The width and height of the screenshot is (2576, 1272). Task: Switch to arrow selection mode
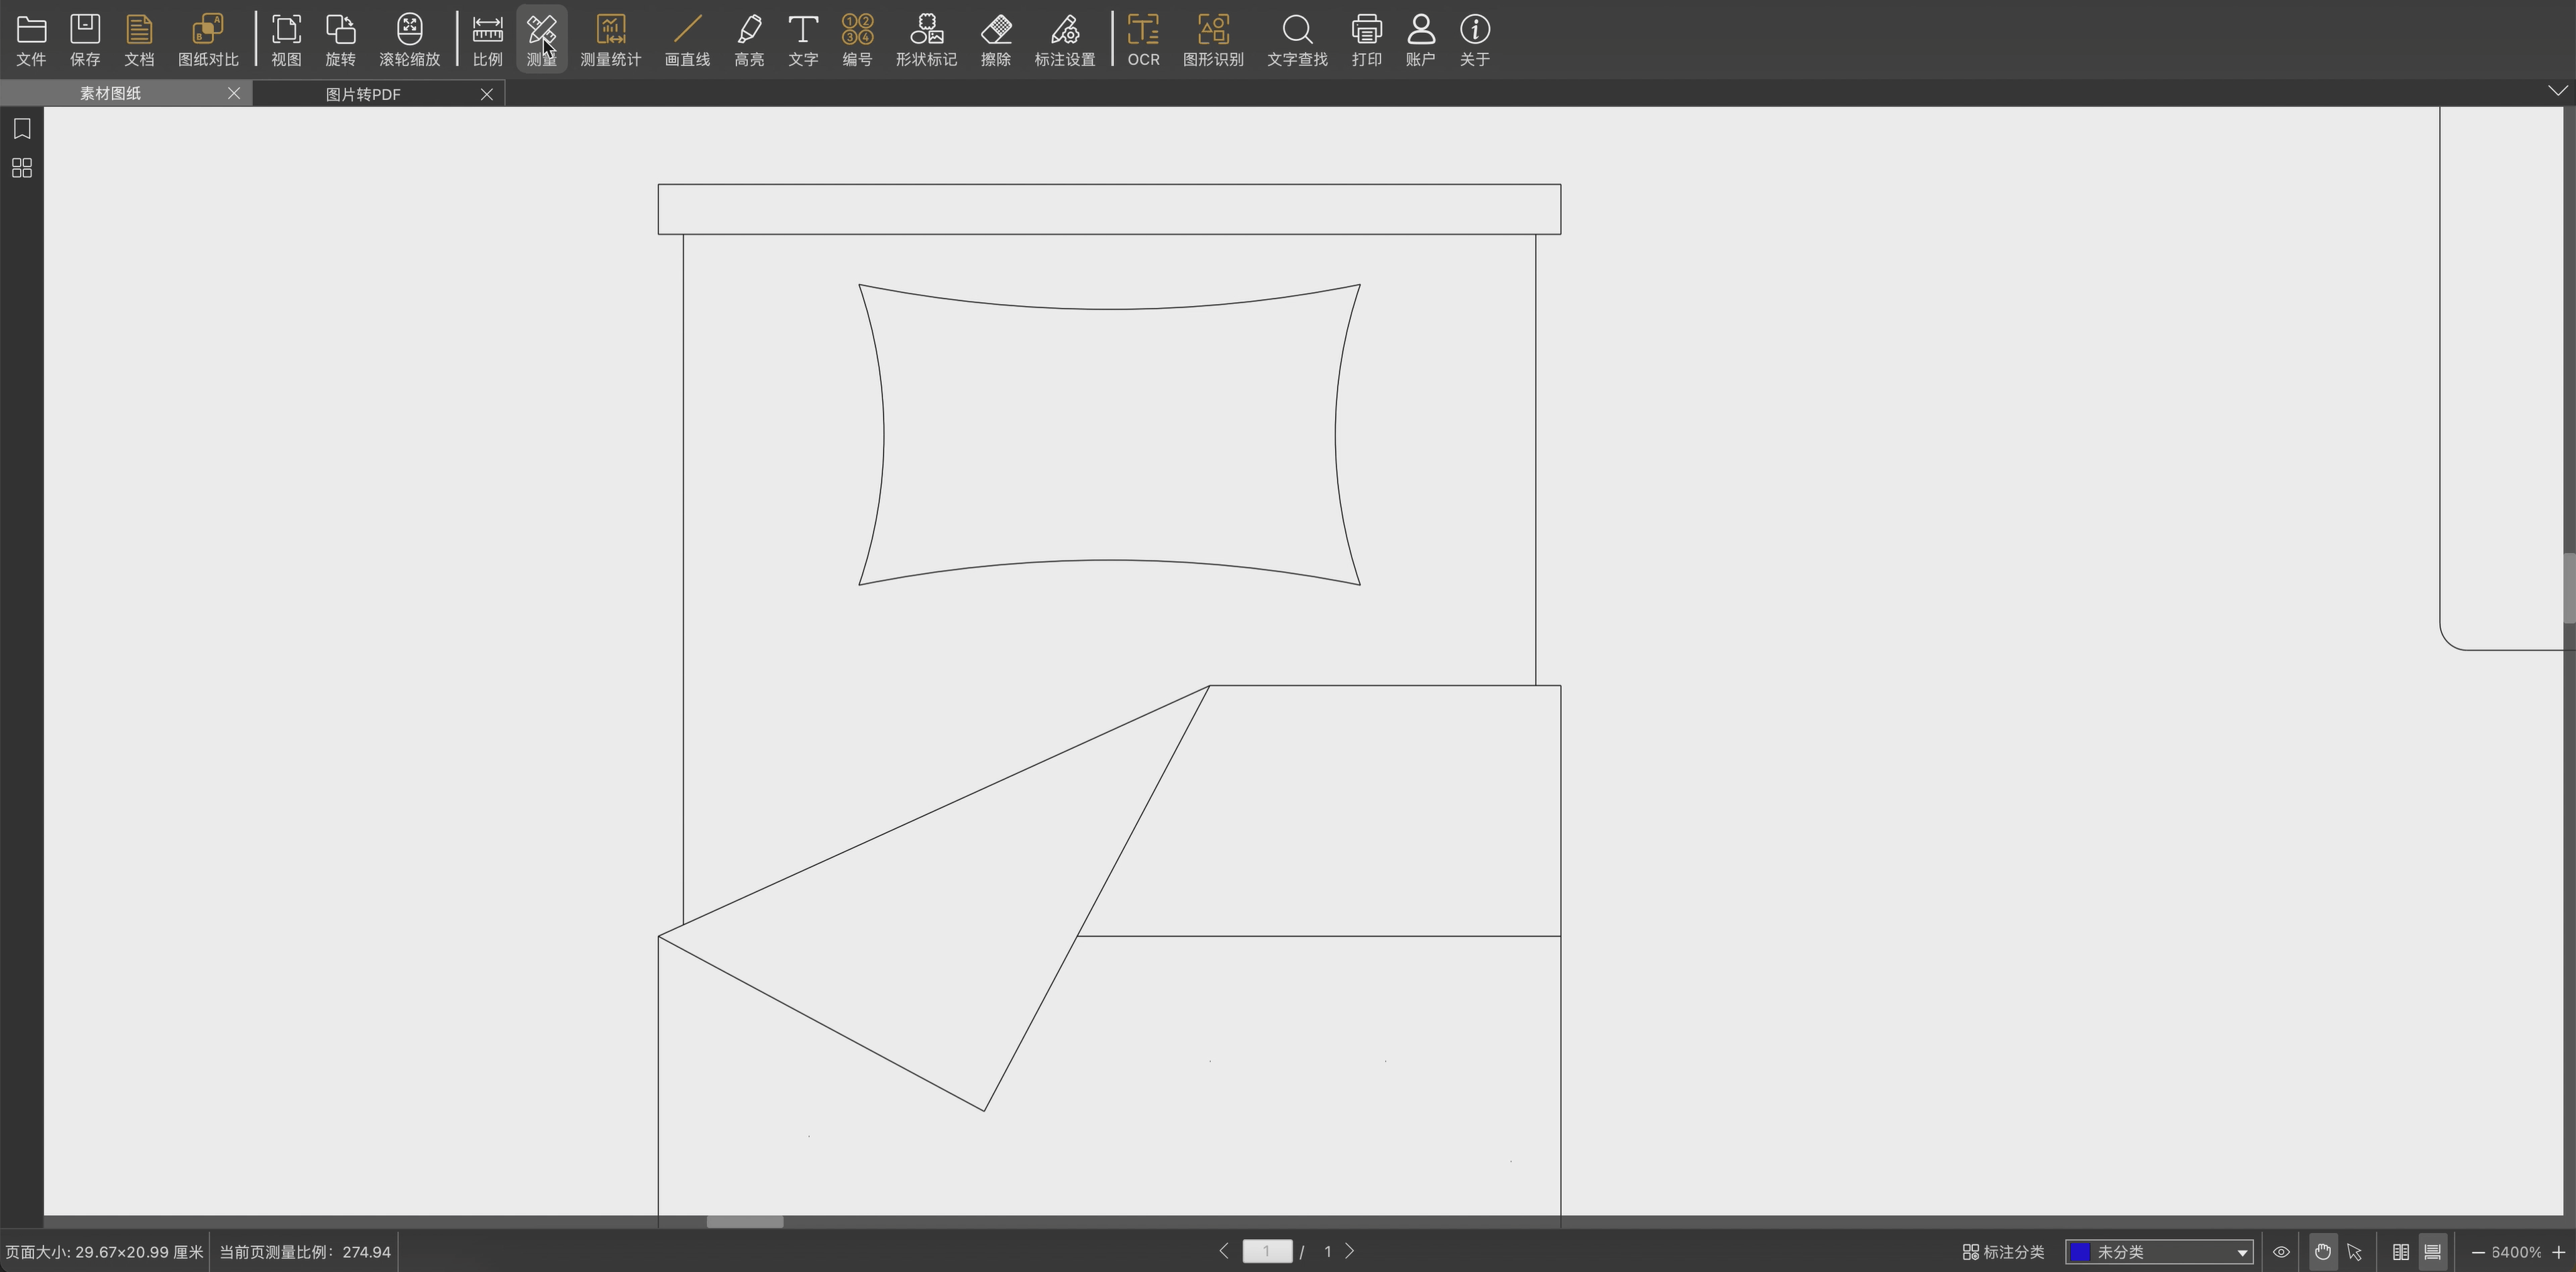coord(2354,1252)
